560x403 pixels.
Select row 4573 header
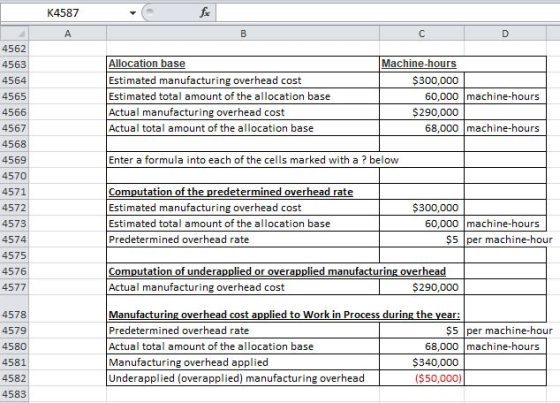tap(14, 224)
